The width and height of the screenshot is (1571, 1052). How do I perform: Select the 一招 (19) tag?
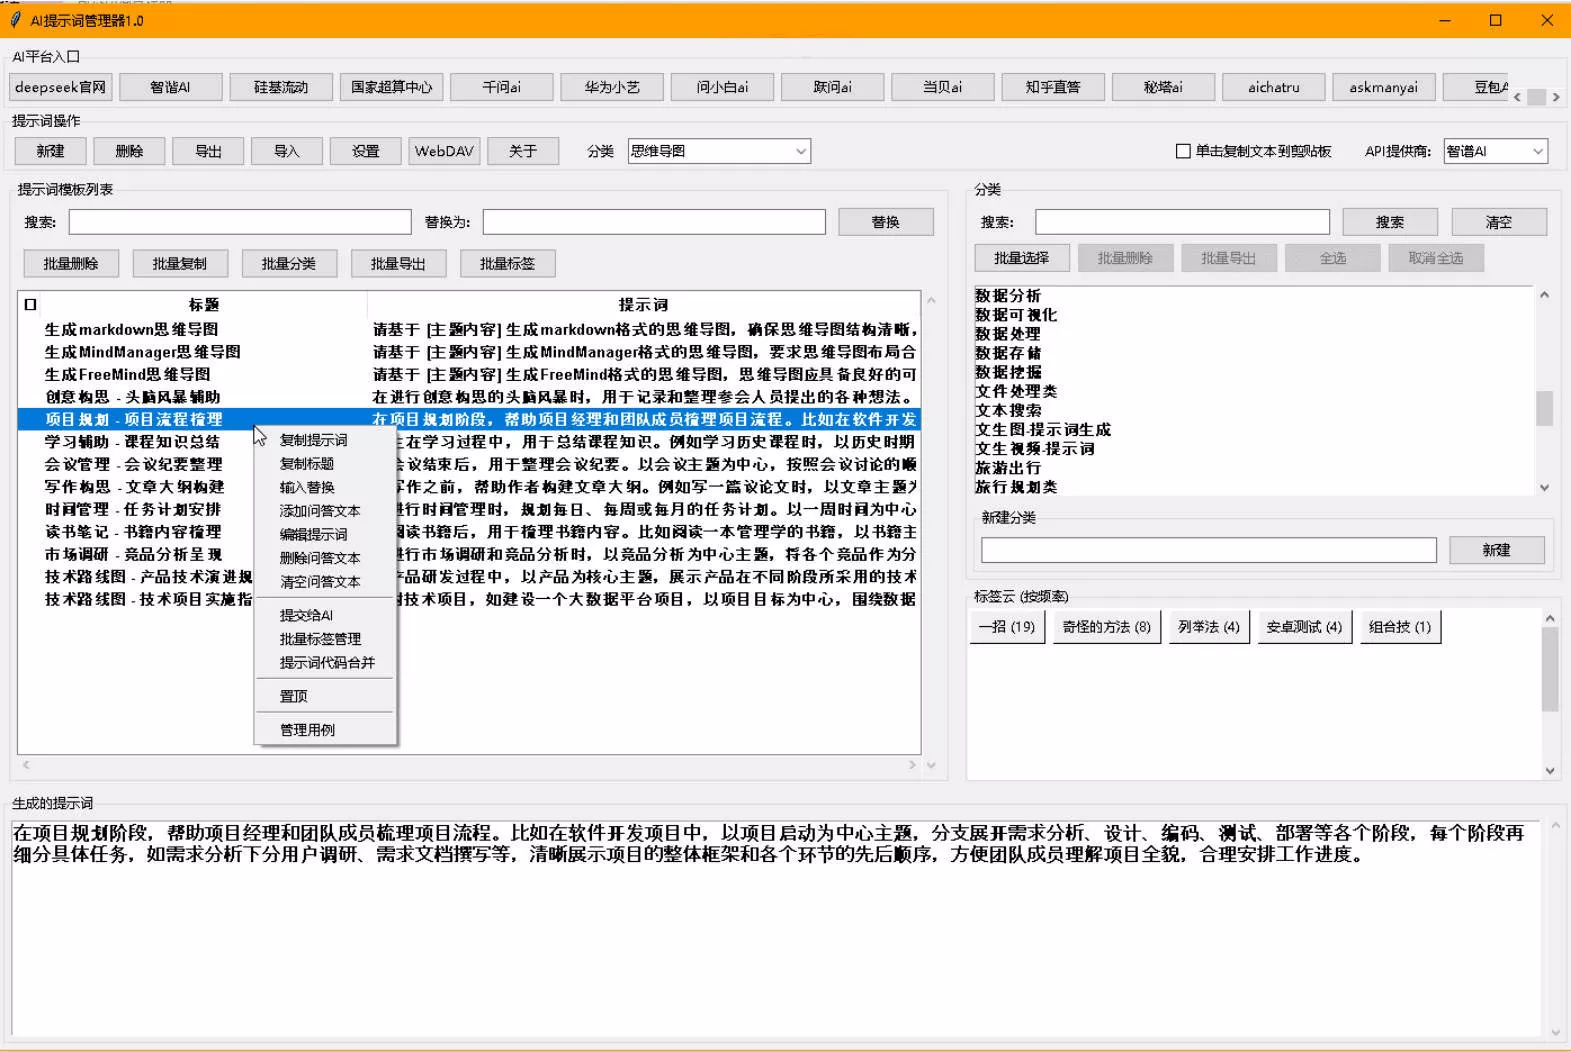point(1007,627)
